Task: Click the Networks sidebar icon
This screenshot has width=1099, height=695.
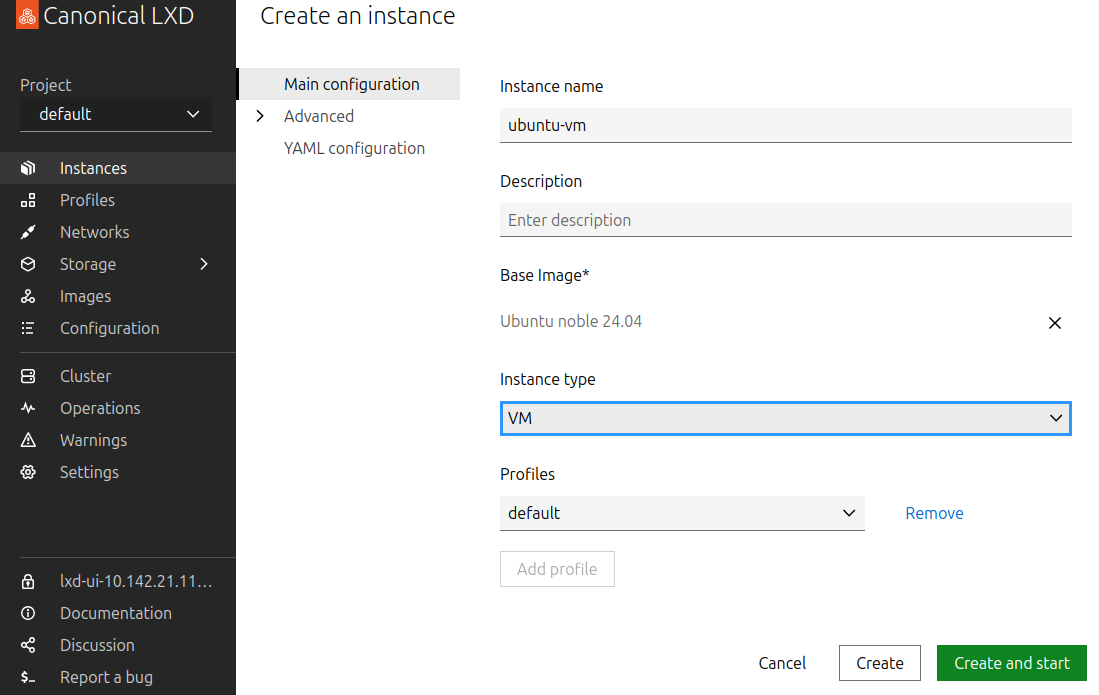Action: pyautogui.click(x=28, y=232)
